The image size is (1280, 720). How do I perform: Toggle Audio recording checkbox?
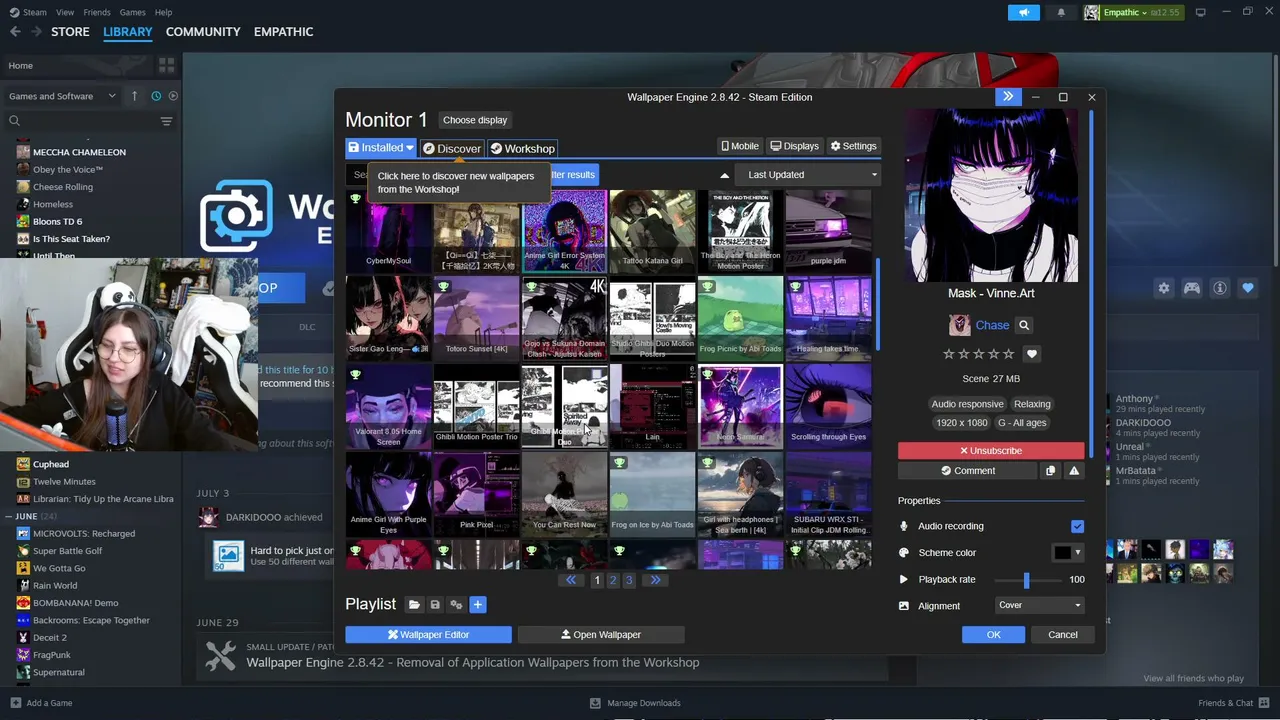click(1077, 526)
